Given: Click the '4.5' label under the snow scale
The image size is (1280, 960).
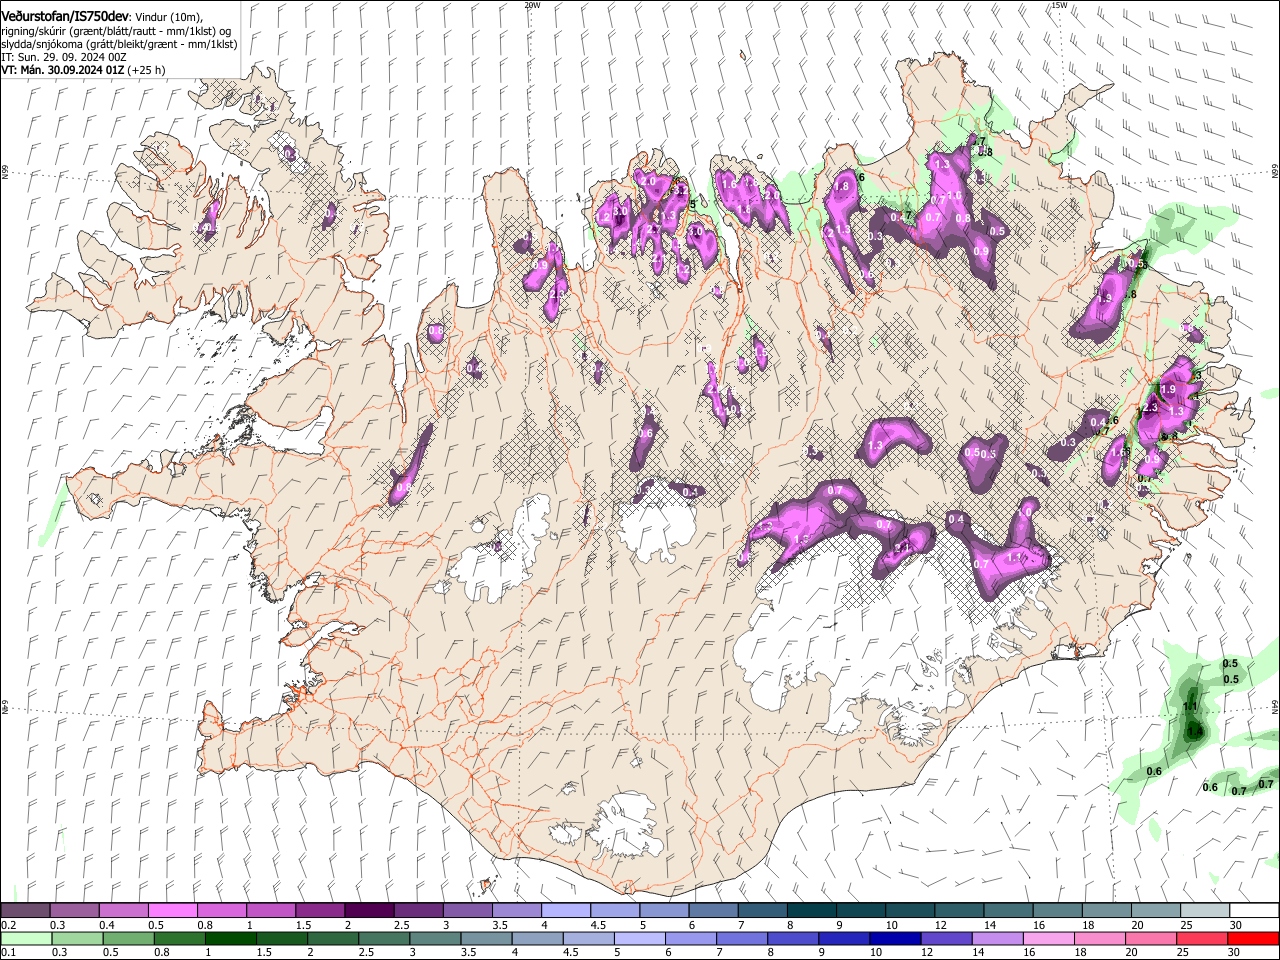Looking at the screenshot, I should (x=598, y=925).
